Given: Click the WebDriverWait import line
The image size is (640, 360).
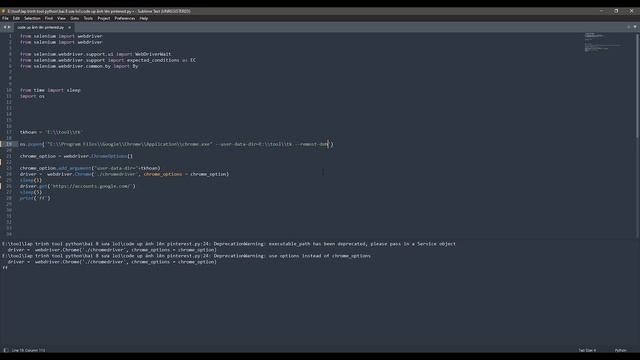Looking at the screenshot, I should (x=96, y=54).
